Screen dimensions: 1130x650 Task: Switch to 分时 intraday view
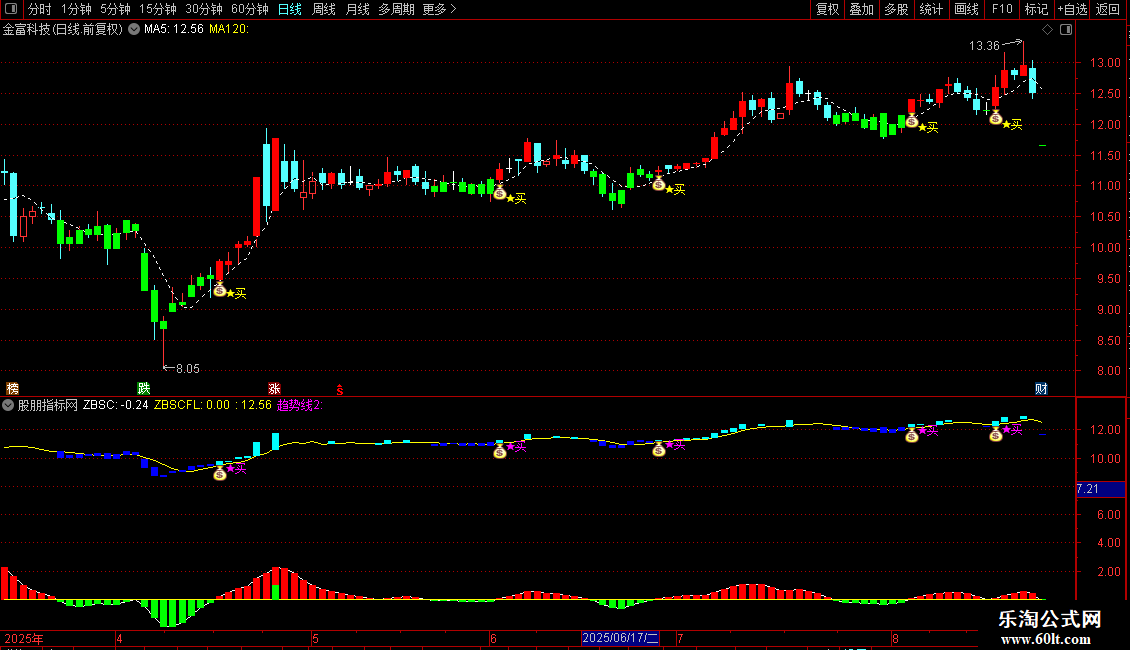[x=40, y=9]
